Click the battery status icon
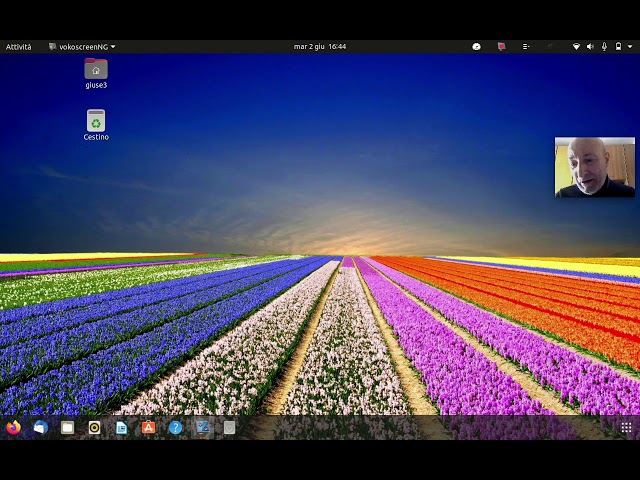This screenshot has width=640, height=480. click(618, 47)
